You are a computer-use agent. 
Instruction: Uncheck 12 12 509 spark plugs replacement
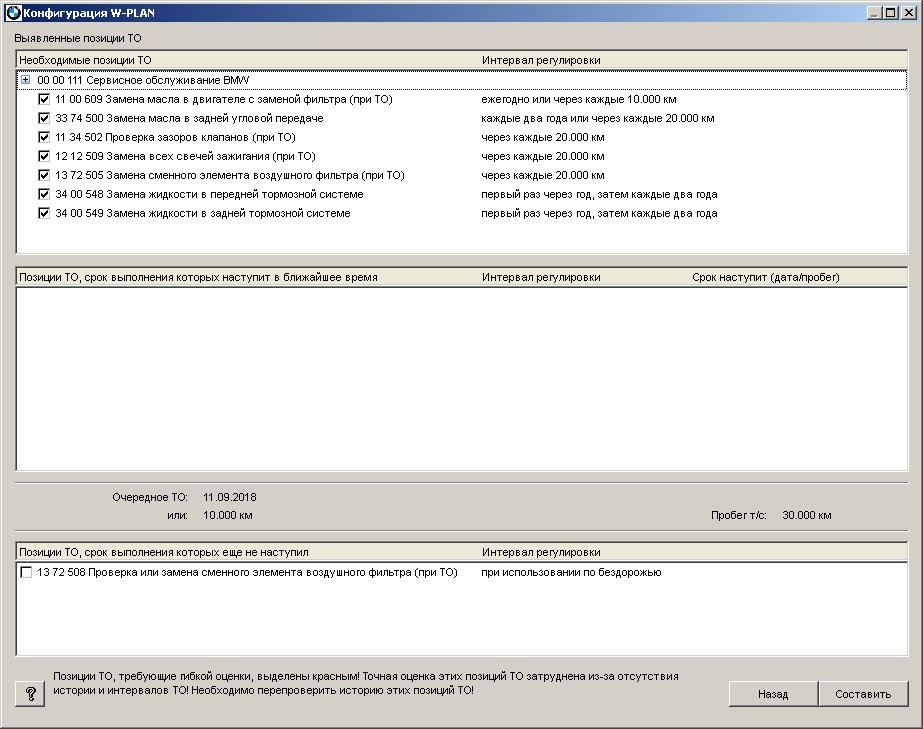(44, 156)
